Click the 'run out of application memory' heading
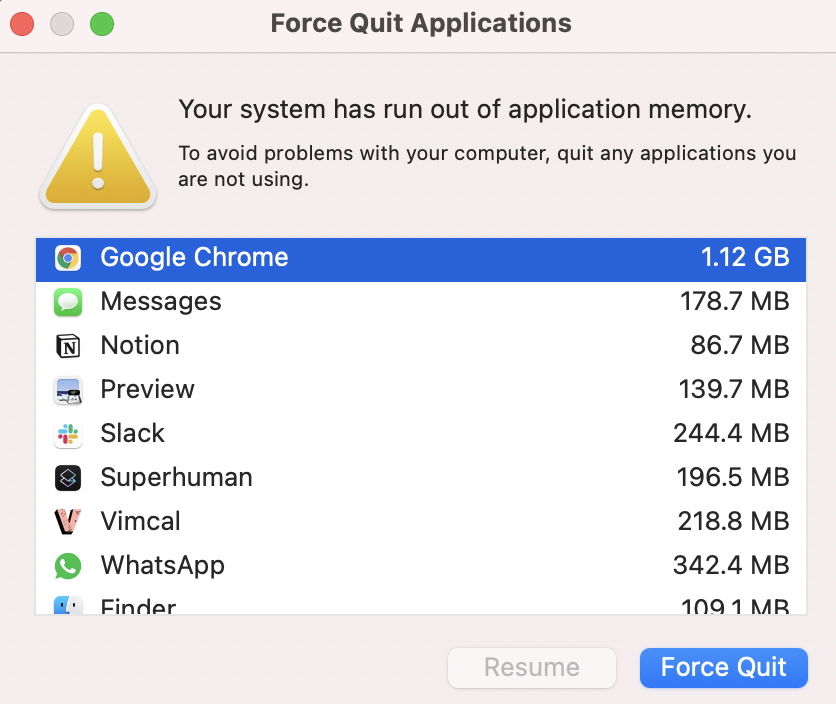 (x=465, y=109)
